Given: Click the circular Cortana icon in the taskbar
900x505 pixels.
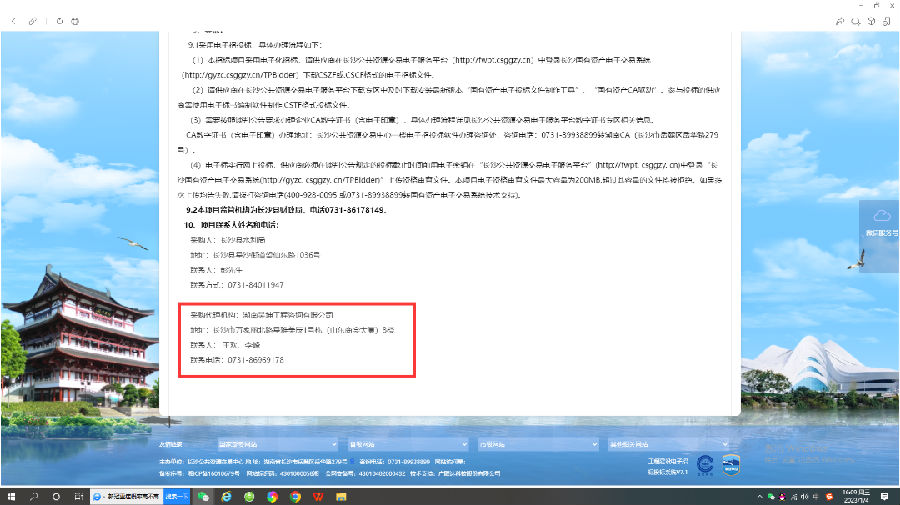Looking at the screenshot, I should click(56, 496).
